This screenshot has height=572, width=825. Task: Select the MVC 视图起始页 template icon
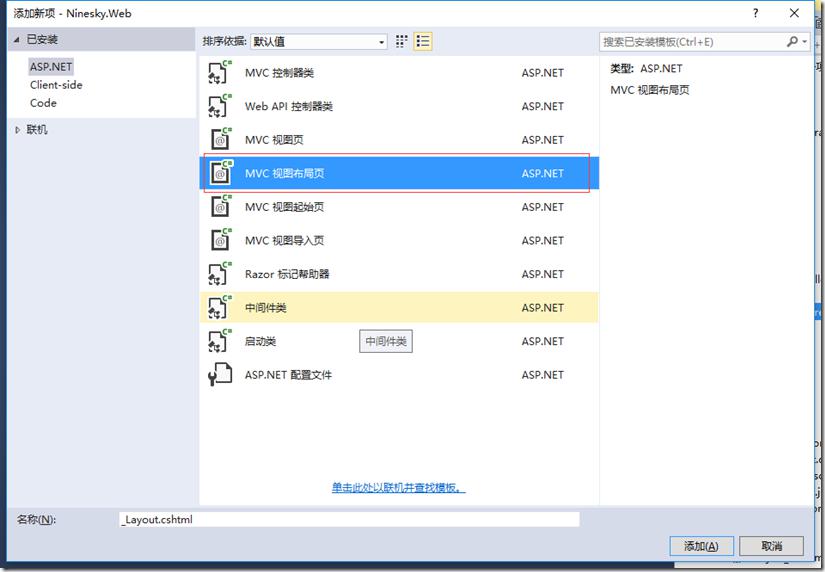pos(220,207)
